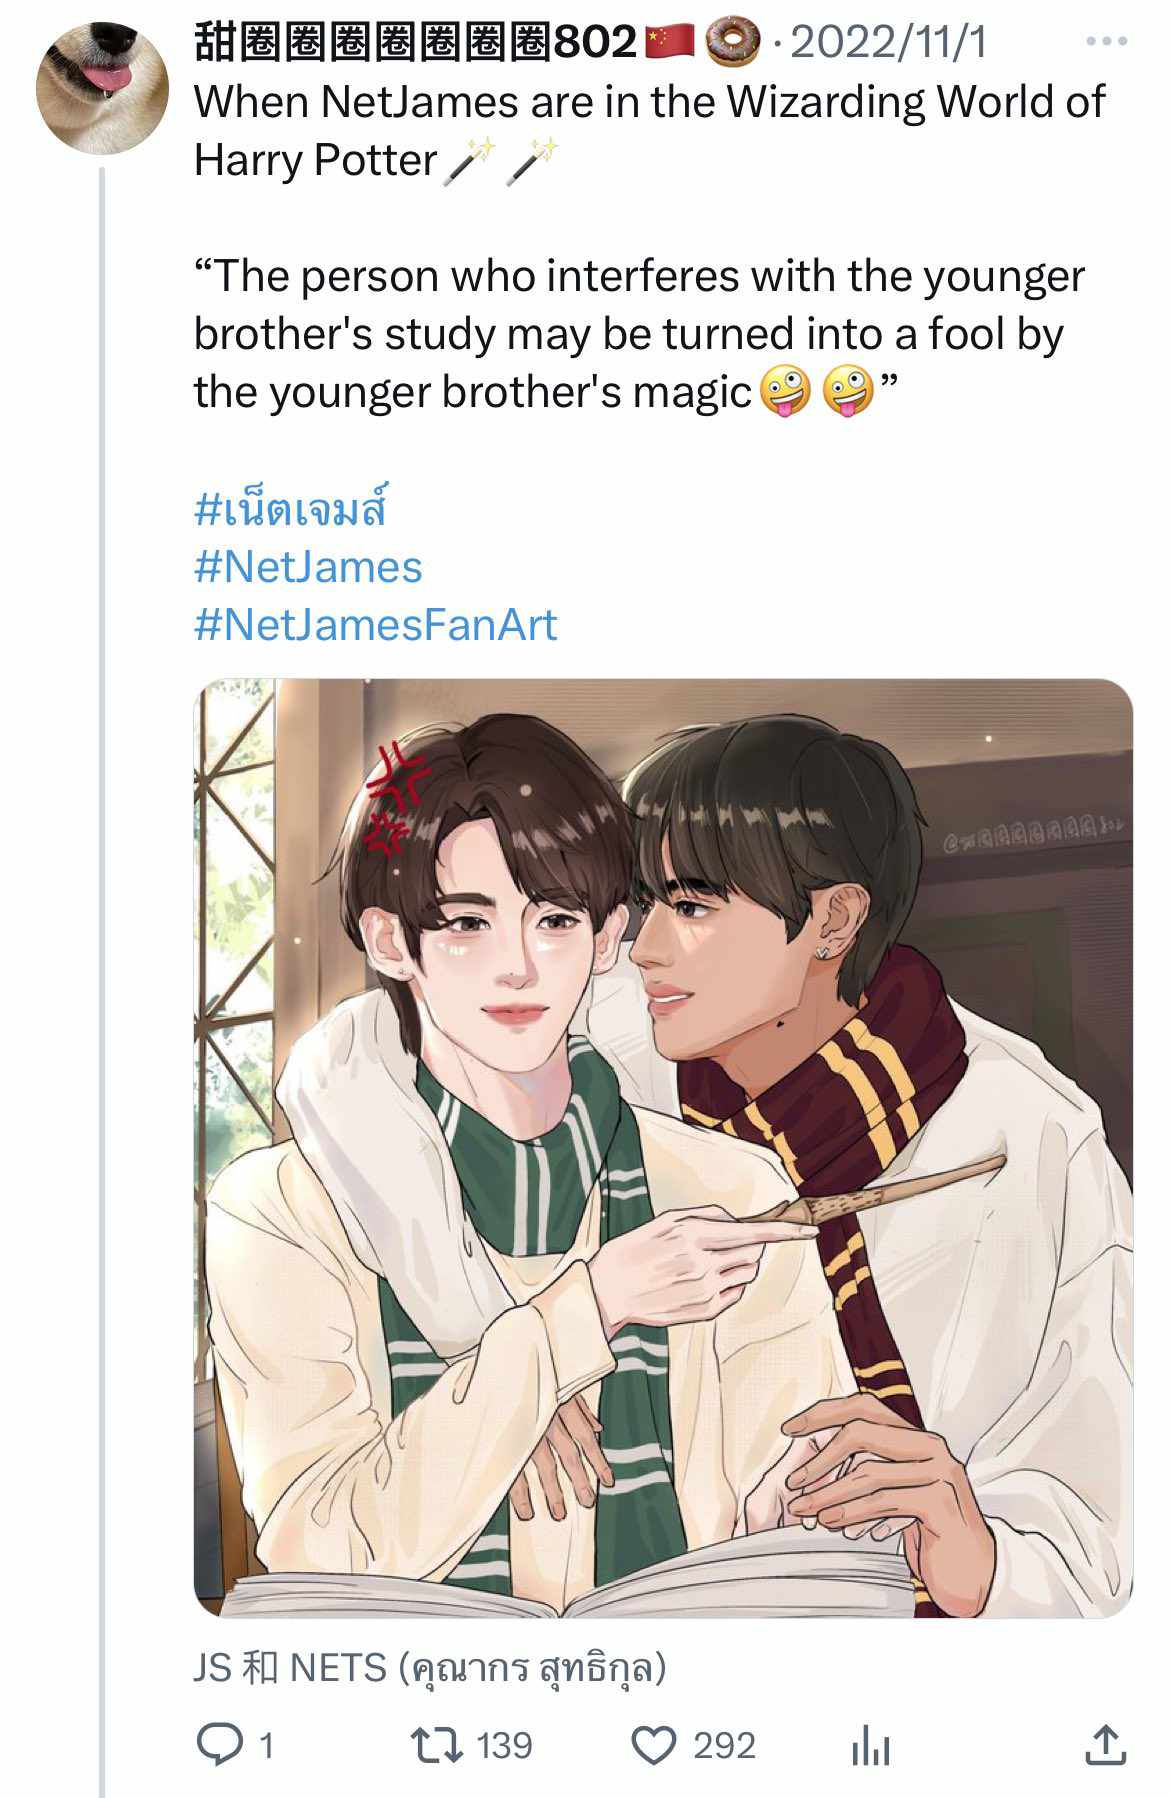This screenshot has width=1170, height=1798.
Task: Click the retweet count 139
Action: pos(504,1746)
